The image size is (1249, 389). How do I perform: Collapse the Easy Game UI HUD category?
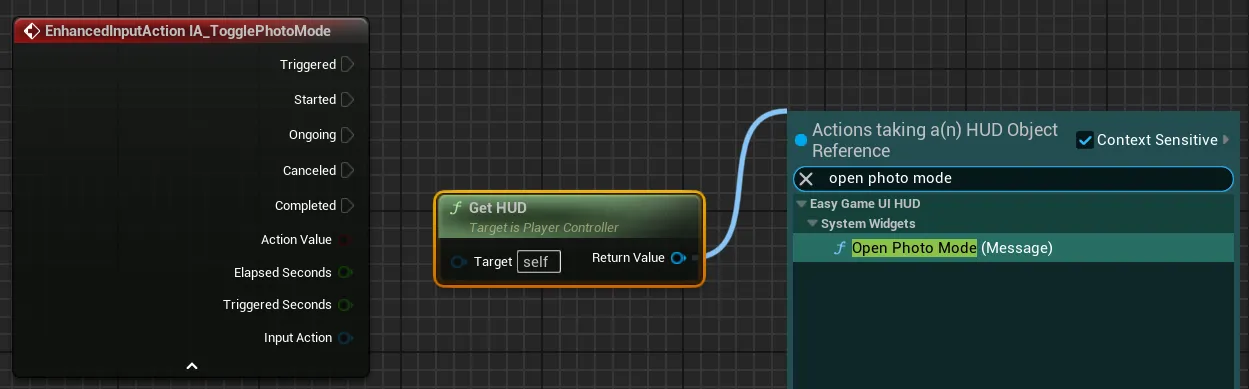click(x=801, y=204)
